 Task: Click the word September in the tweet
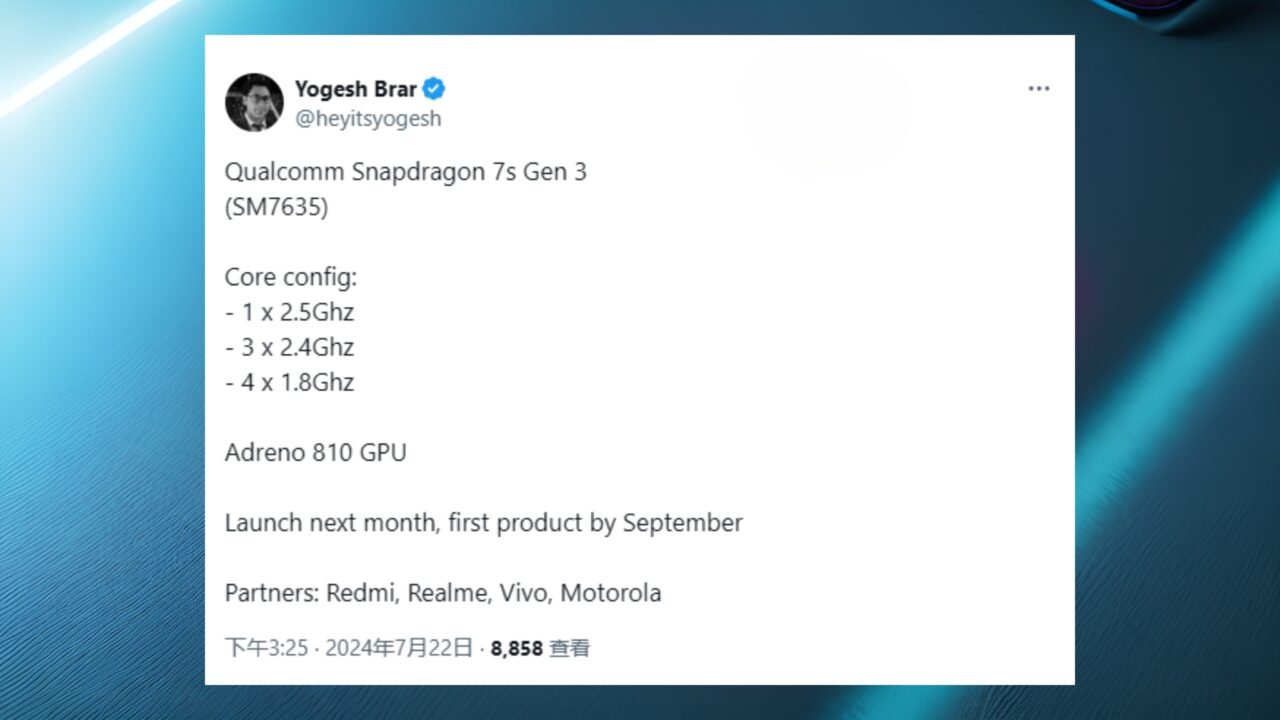[x=682, y=522]
